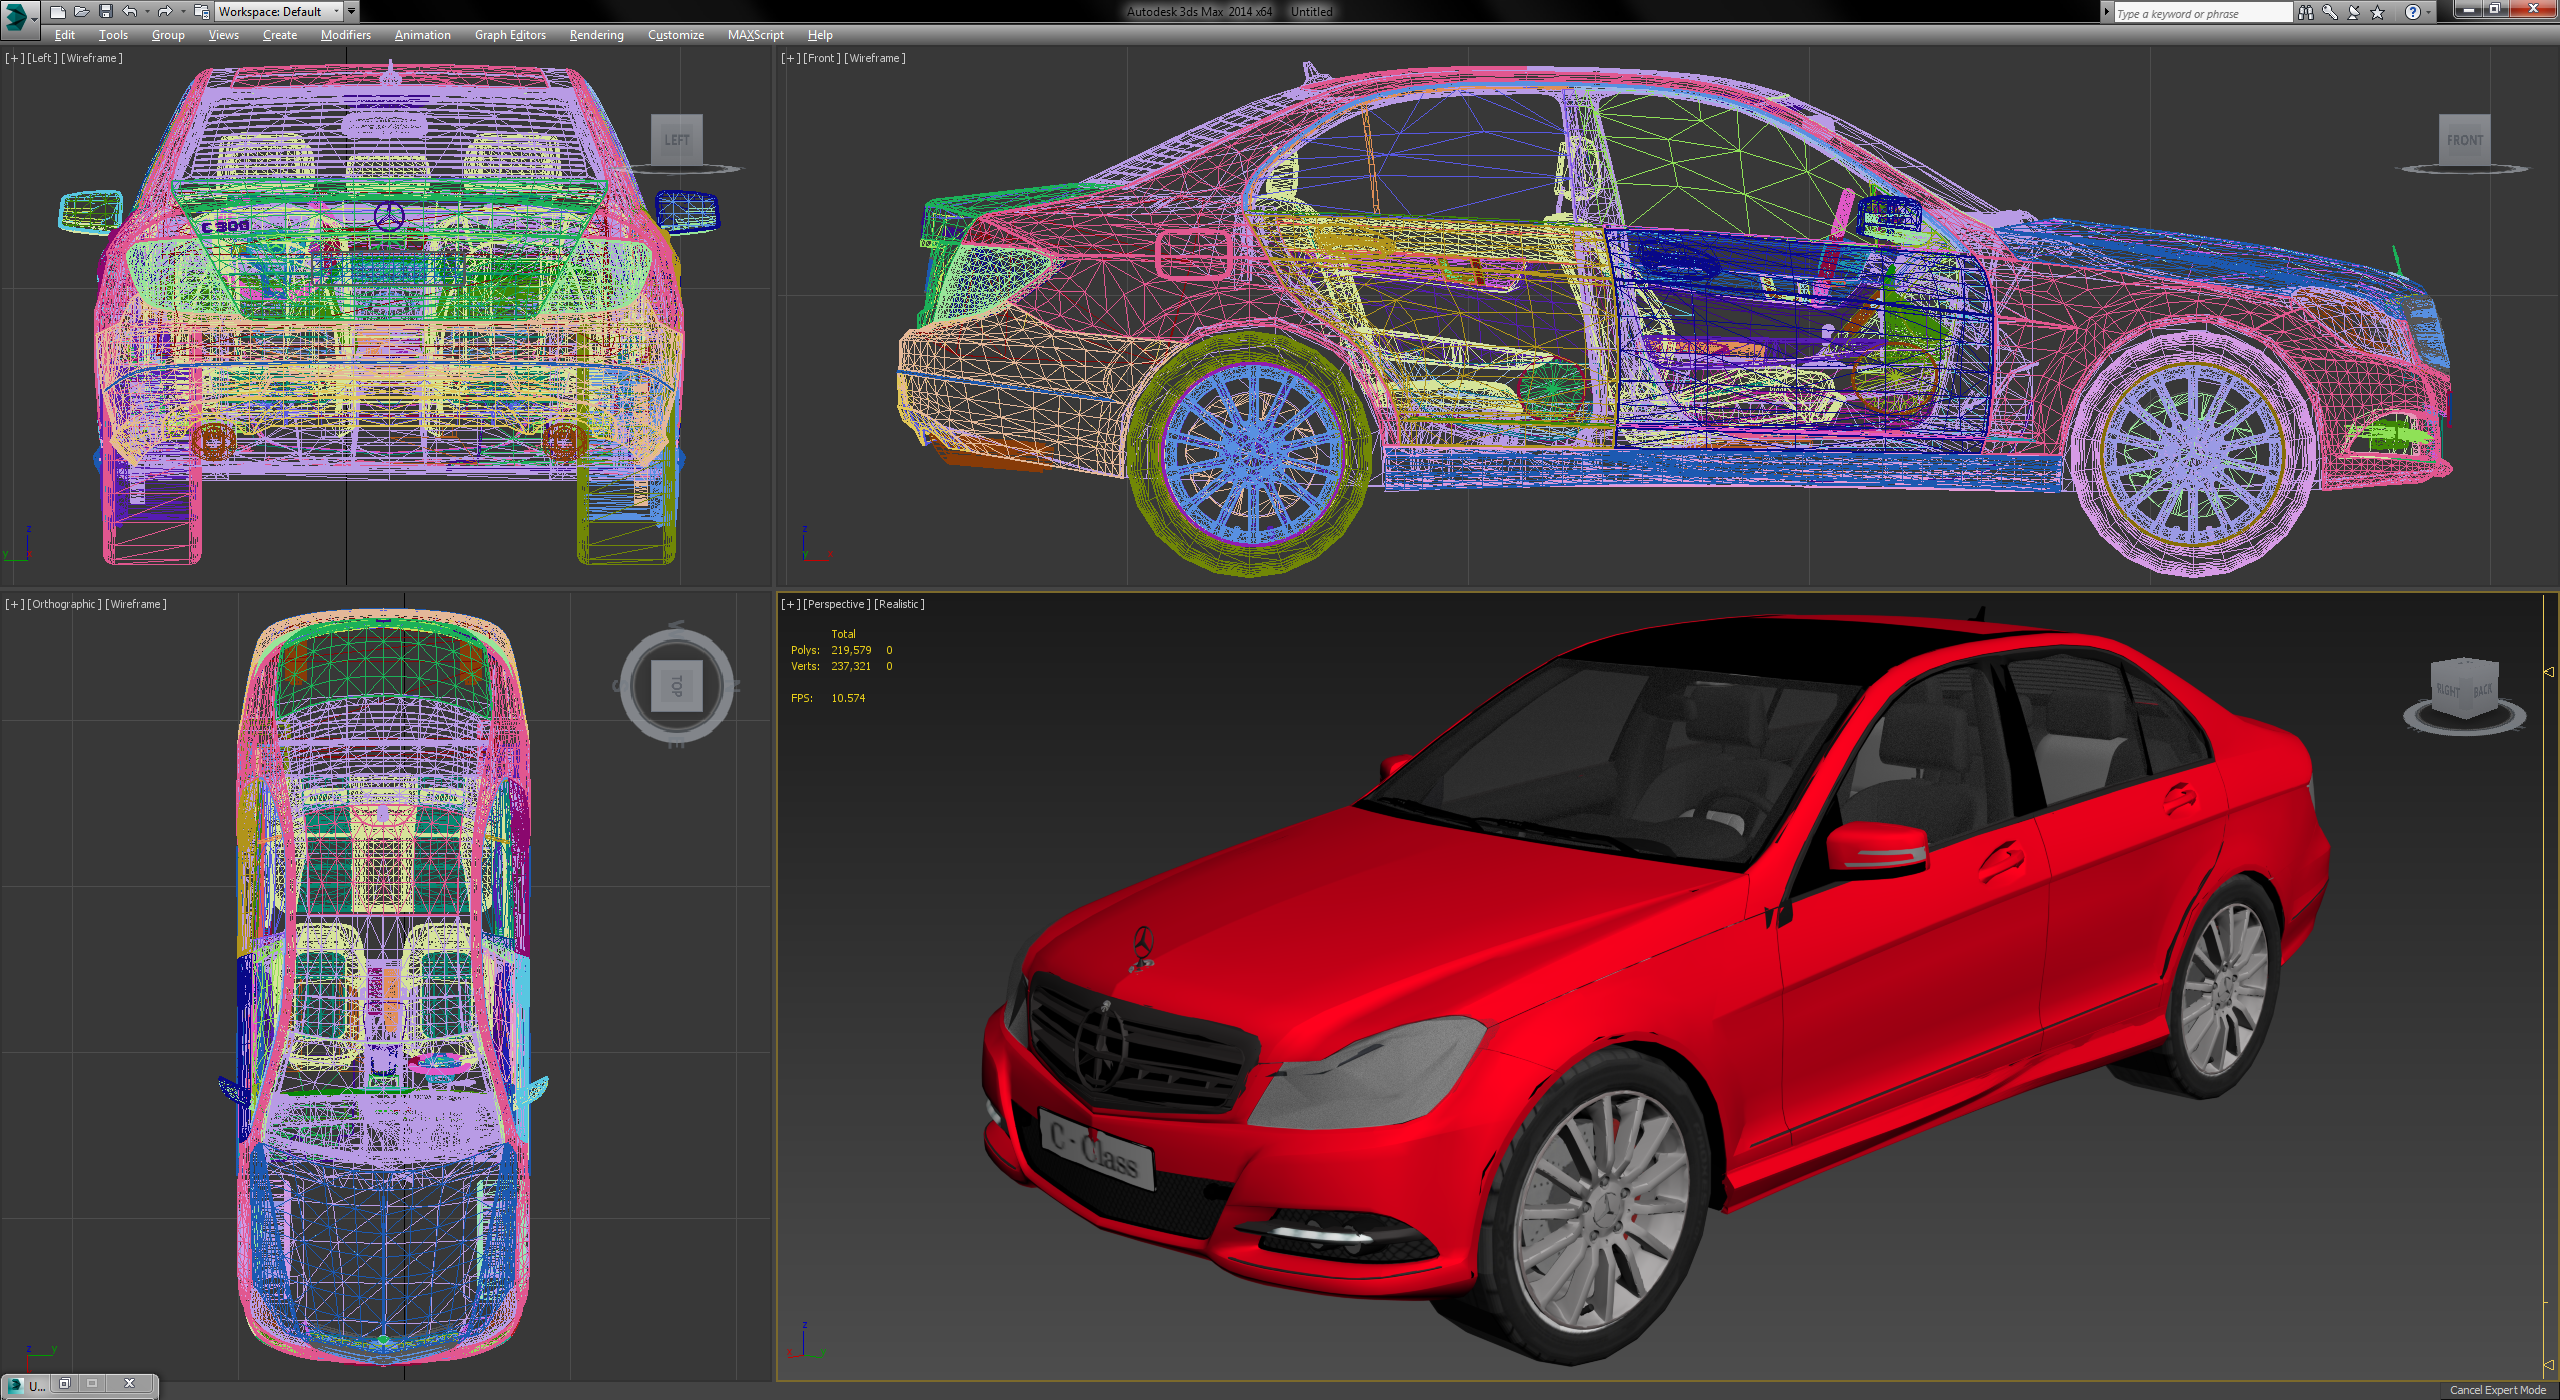Open the undo history dropdown arrow
The height and width of the screenshot is (1400, 2560).
(x=147, y=12)
